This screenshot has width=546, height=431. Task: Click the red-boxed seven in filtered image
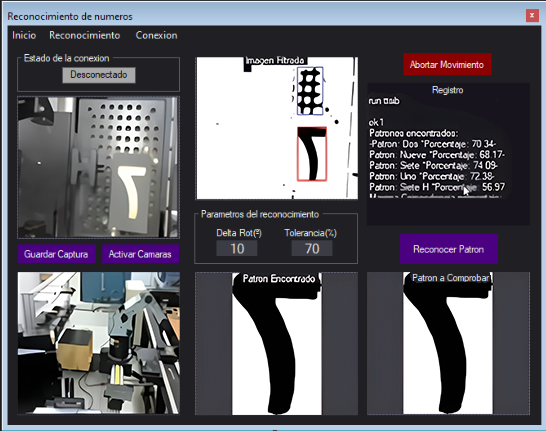312,154
